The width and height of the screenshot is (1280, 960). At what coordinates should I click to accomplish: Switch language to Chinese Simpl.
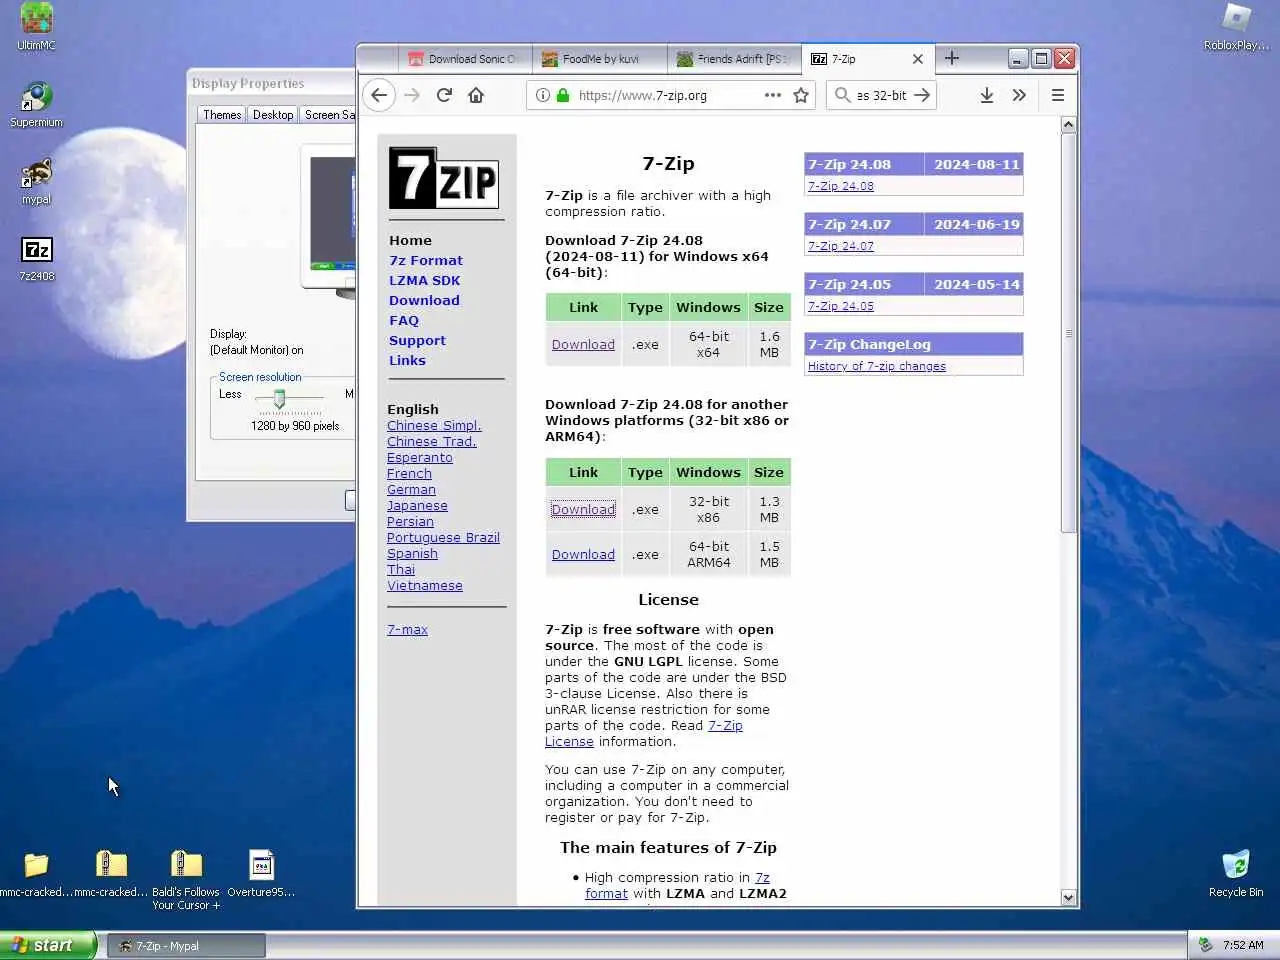pyautogui.click(x=434, y=426)
